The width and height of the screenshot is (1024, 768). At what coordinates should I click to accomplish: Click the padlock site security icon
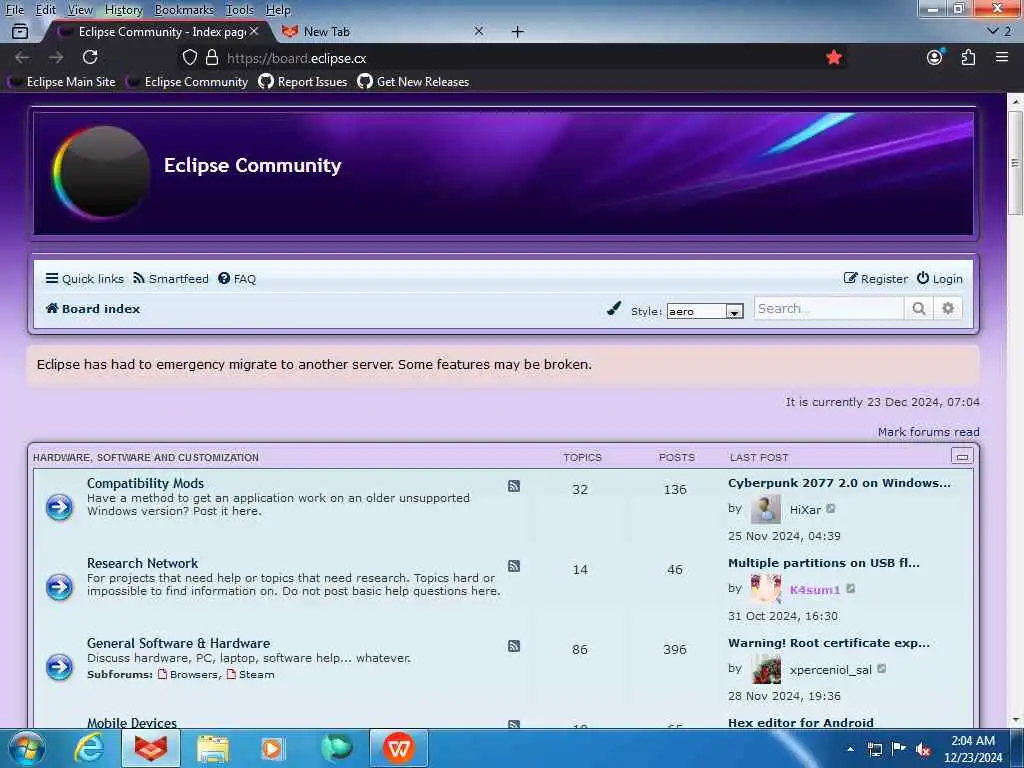[x=212, y=57]
